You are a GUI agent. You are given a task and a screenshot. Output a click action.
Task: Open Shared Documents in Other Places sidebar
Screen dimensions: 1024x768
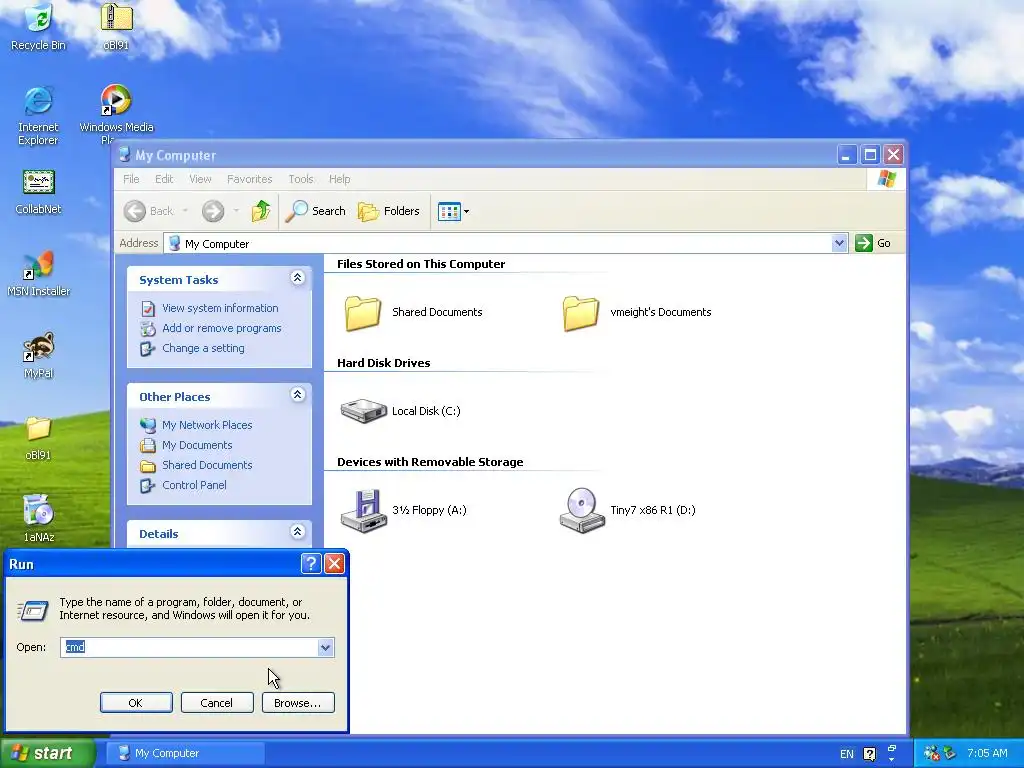tap(207, 465)
